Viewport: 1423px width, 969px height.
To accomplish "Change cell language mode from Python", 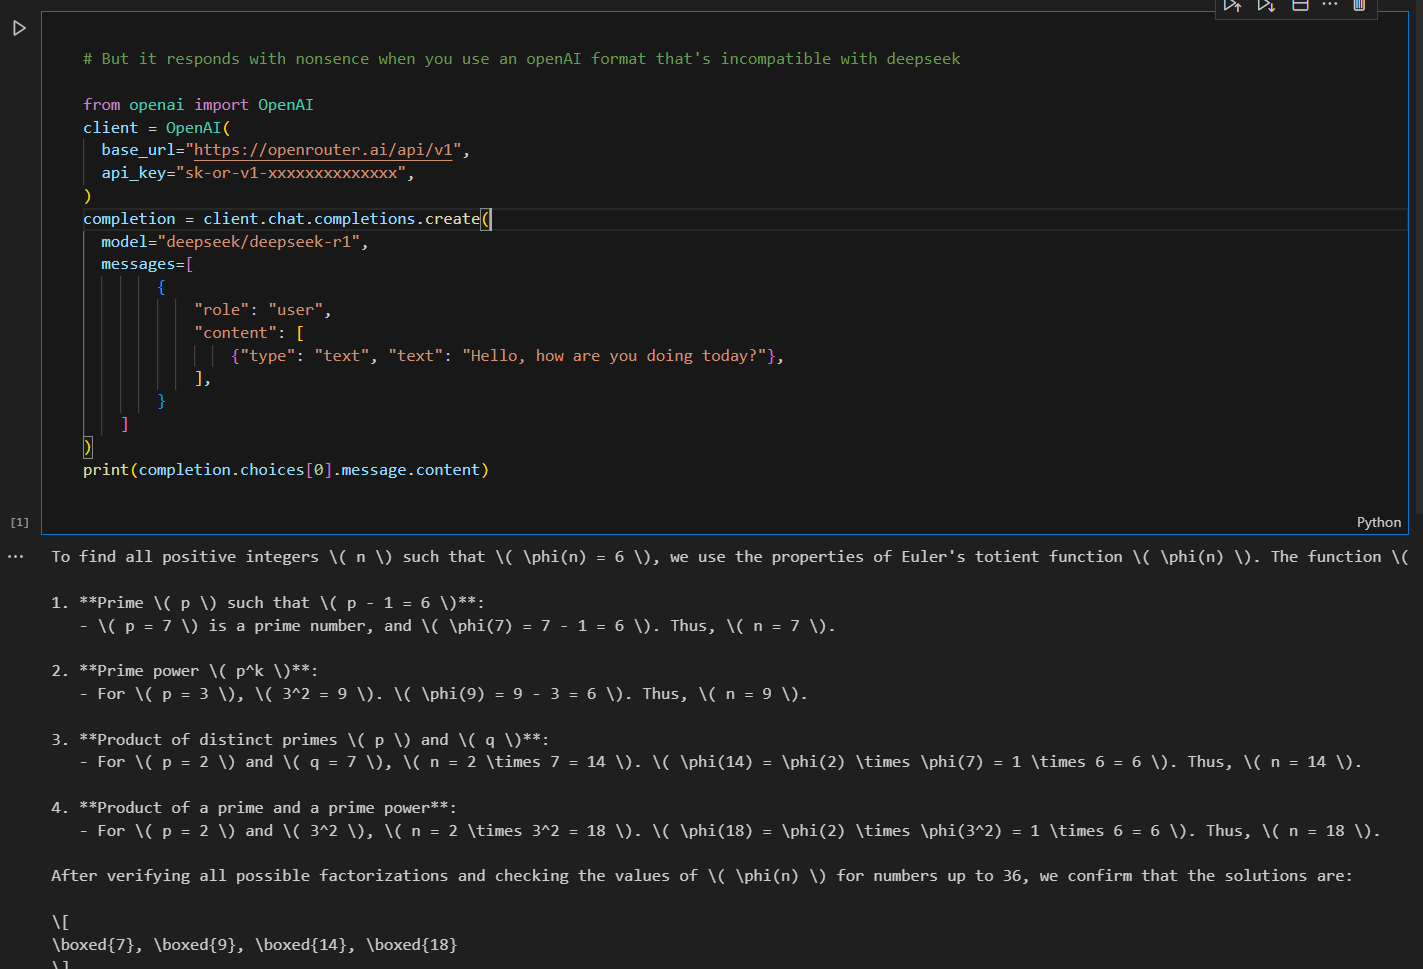I will (x=1378, y=522).
